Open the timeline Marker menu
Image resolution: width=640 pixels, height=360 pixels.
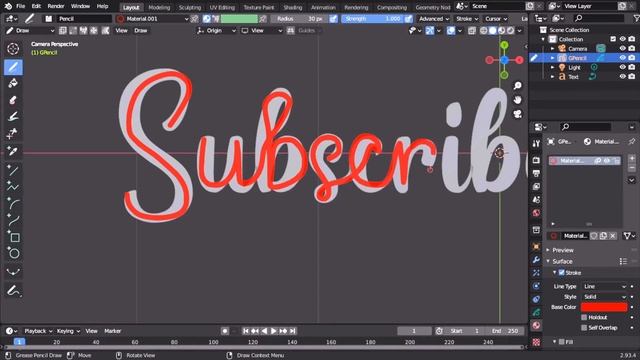pos(113,331)
